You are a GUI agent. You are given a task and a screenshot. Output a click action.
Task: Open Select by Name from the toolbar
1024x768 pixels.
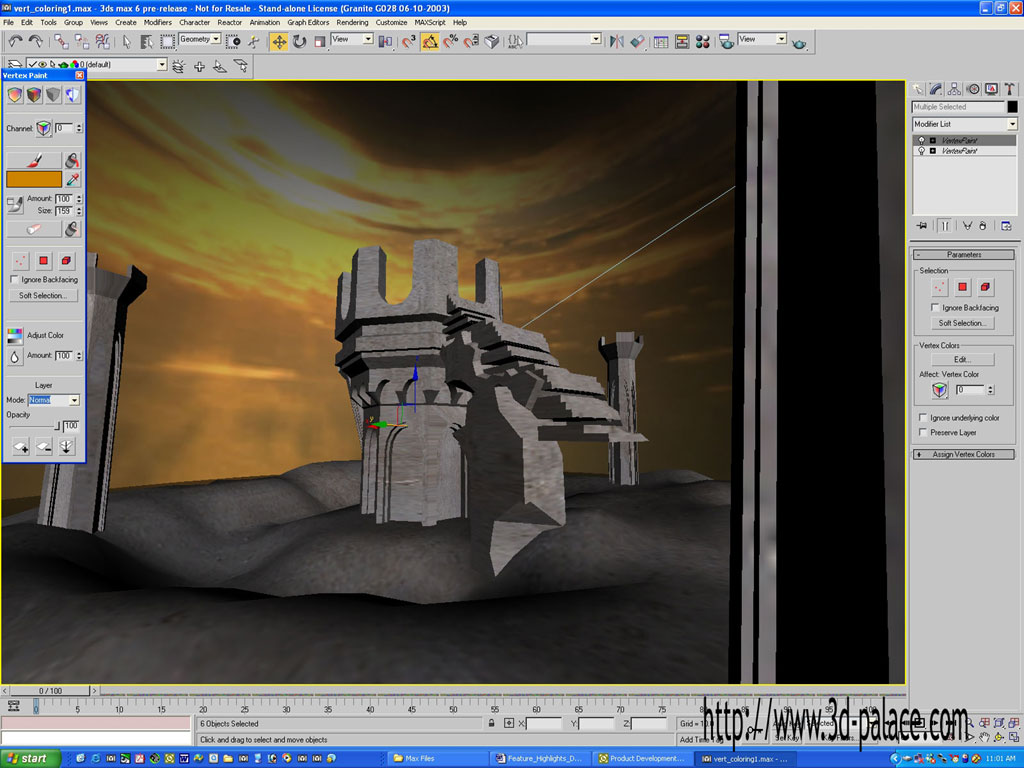click(x=147, y=42)
